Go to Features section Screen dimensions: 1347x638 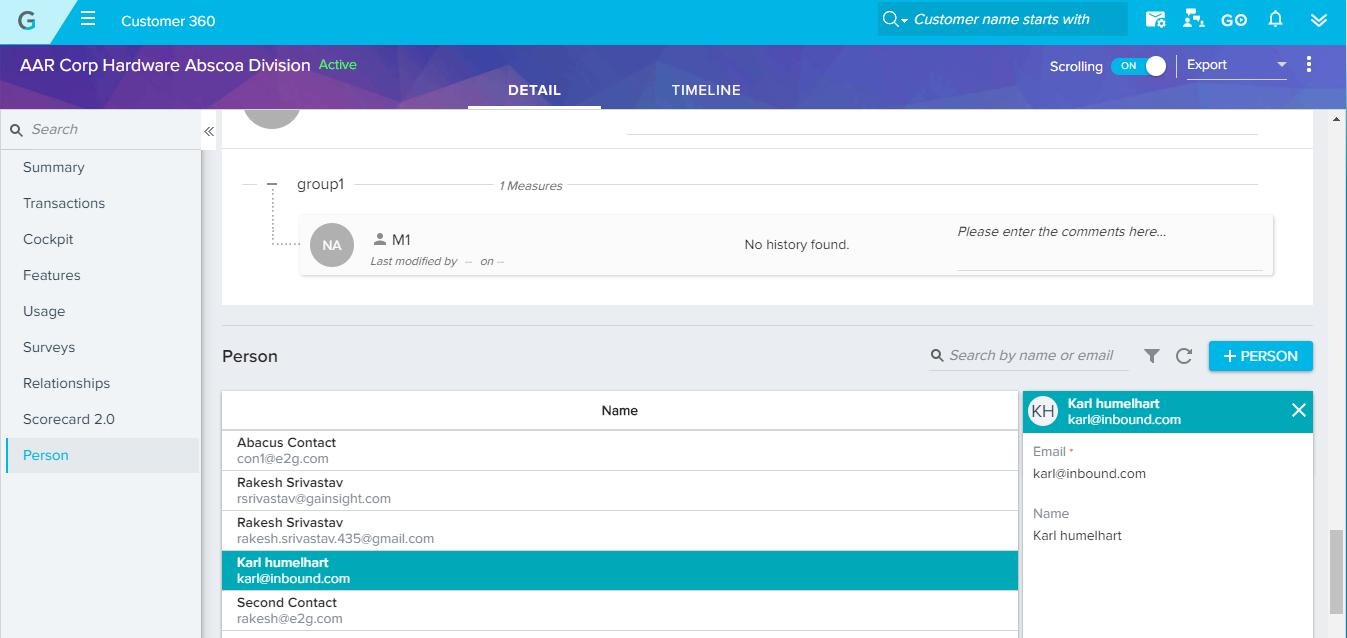52,275
